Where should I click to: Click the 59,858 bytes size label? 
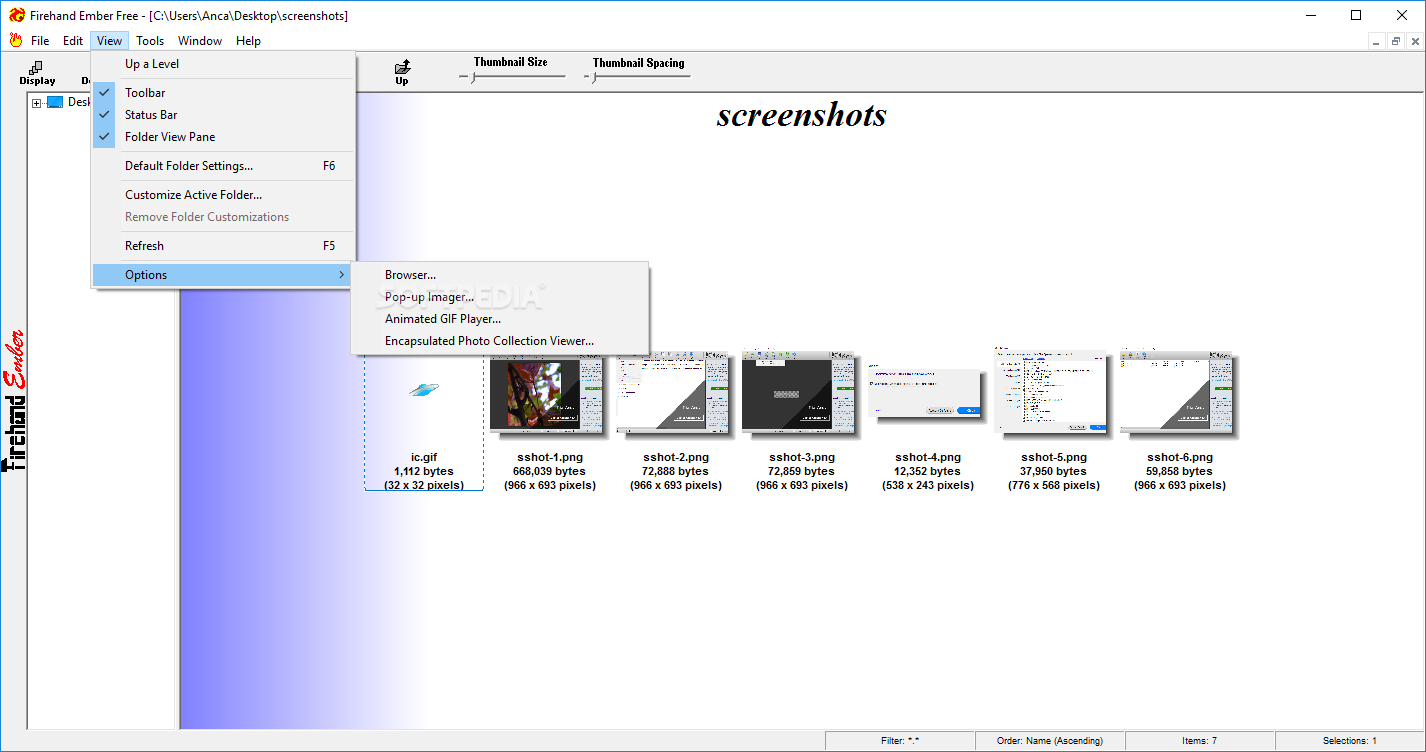click(x=1179, y=471)
